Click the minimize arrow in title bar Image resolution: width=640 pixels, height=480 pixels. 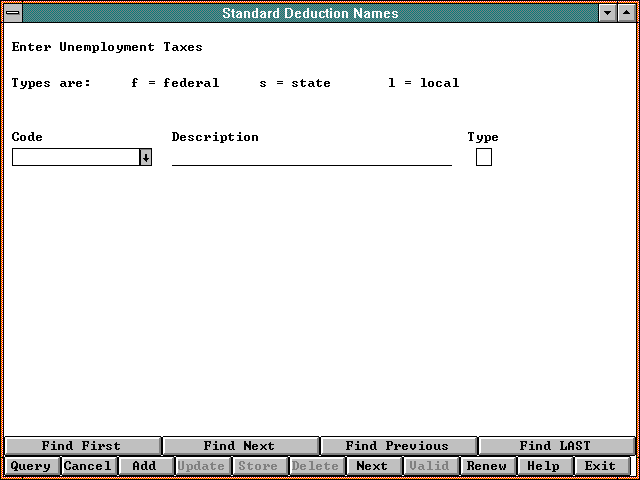coord(608,13)
